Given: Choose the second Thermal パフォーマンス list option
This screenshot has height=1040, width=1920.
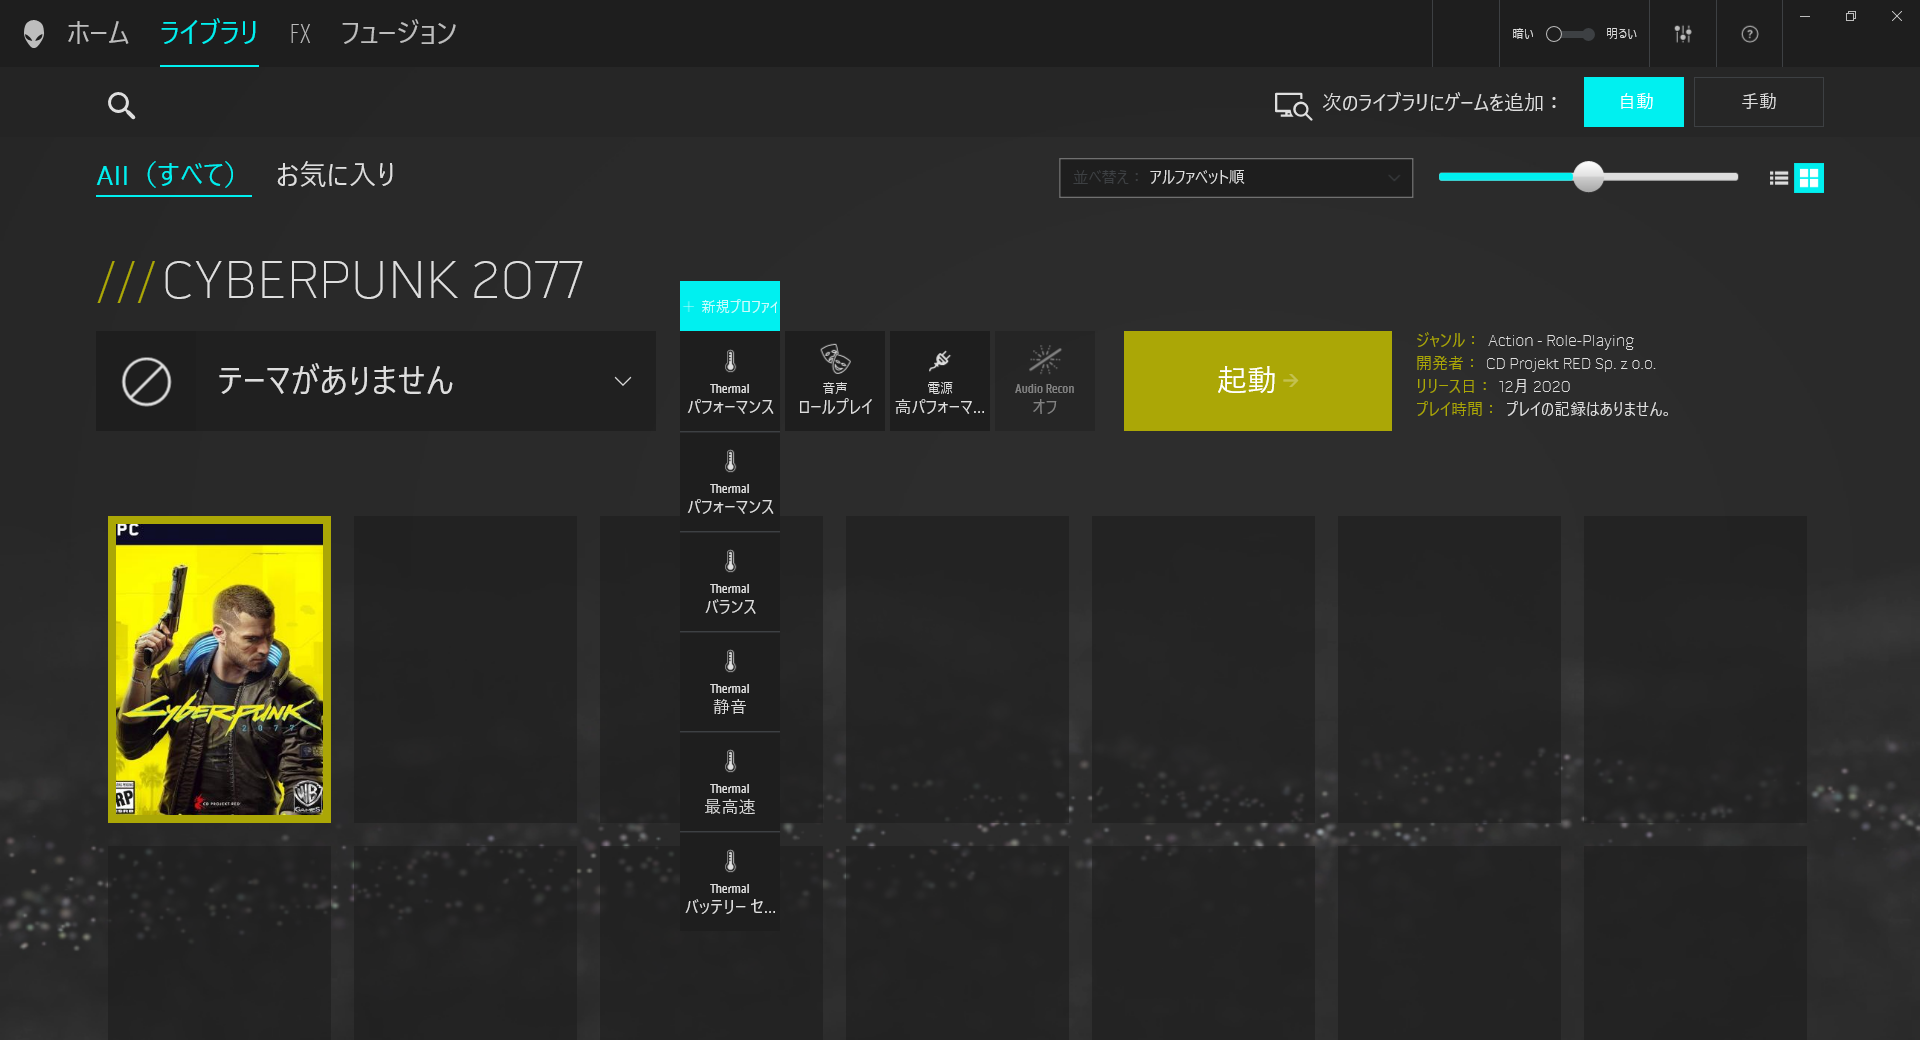Looking at the screenshot, I should 730,481.
